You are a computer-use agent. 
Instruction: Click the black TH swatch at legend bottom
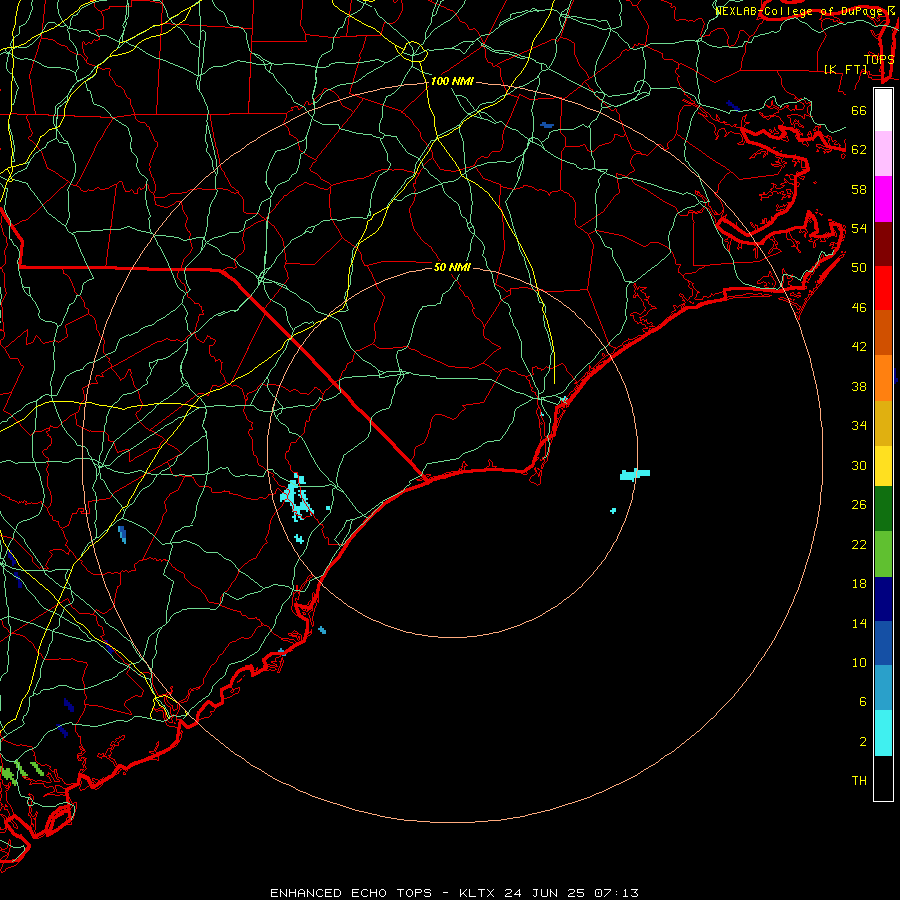(883, 778)
